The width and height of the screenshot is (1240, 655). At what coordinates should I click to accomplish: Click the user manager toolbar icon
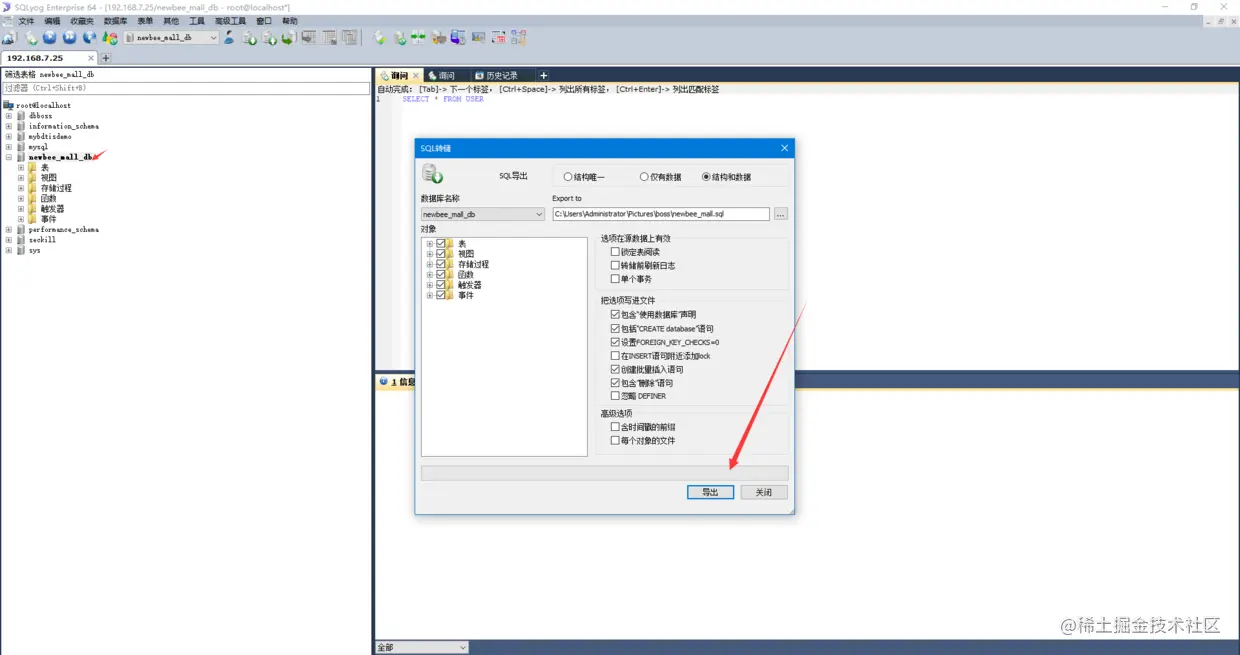(x=229, y=38)
